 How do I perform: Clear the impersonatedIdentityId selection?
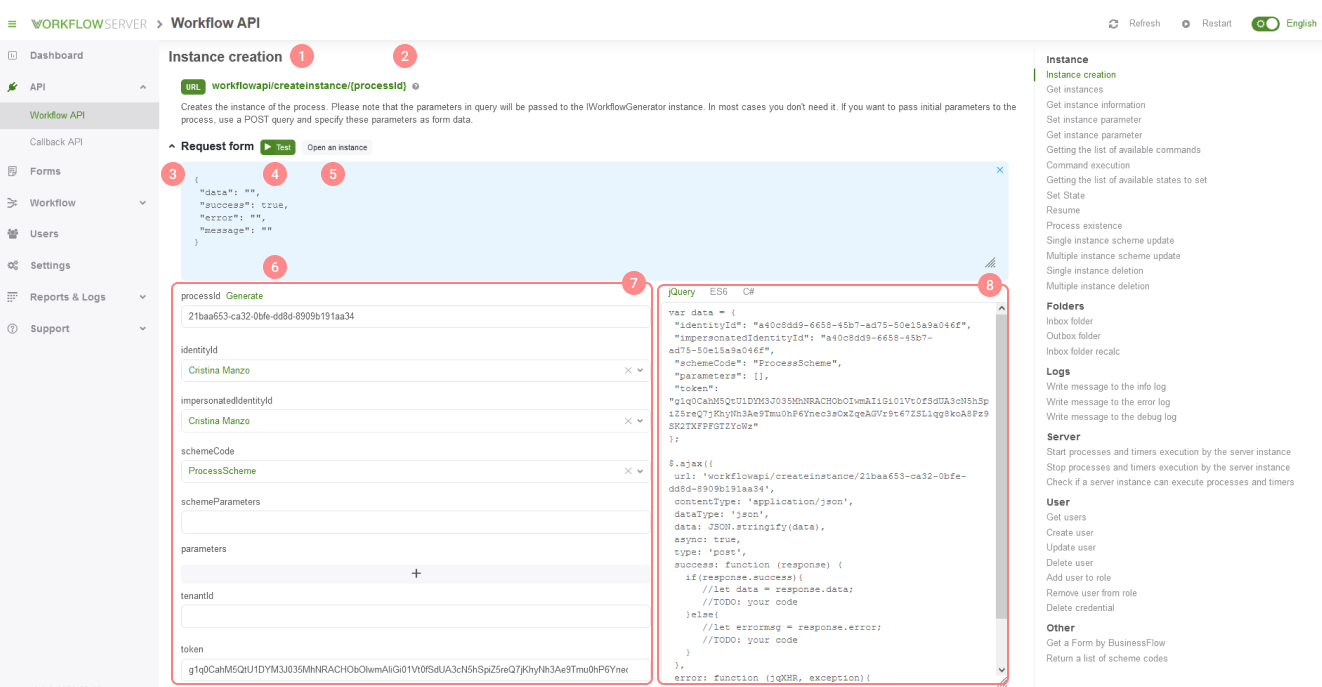coord(628,421)
